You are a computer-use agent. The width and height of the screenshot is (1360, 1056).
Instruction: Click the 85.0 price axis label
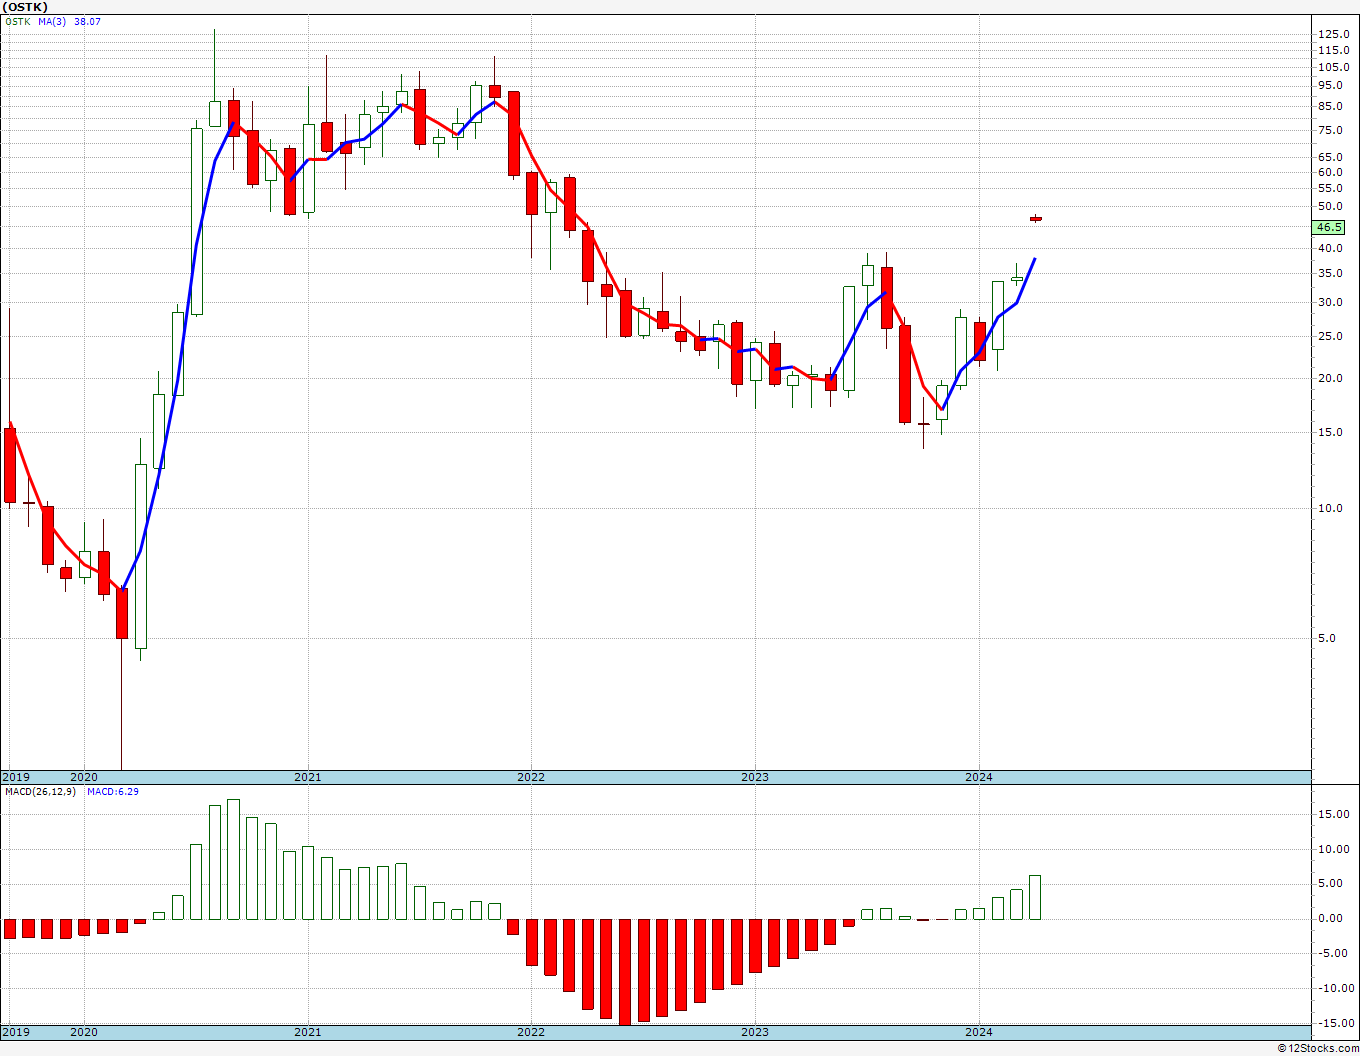click(x=1330, y=107)
